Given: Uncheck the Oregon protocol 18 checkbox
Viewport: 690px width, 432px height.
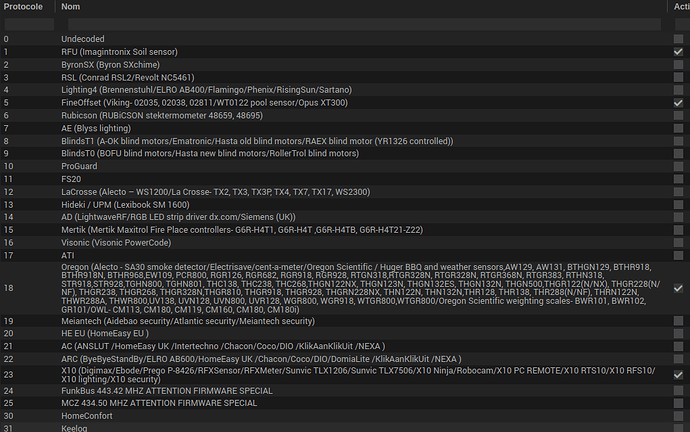Looking at the screenshot, I should tap(678, 288).
